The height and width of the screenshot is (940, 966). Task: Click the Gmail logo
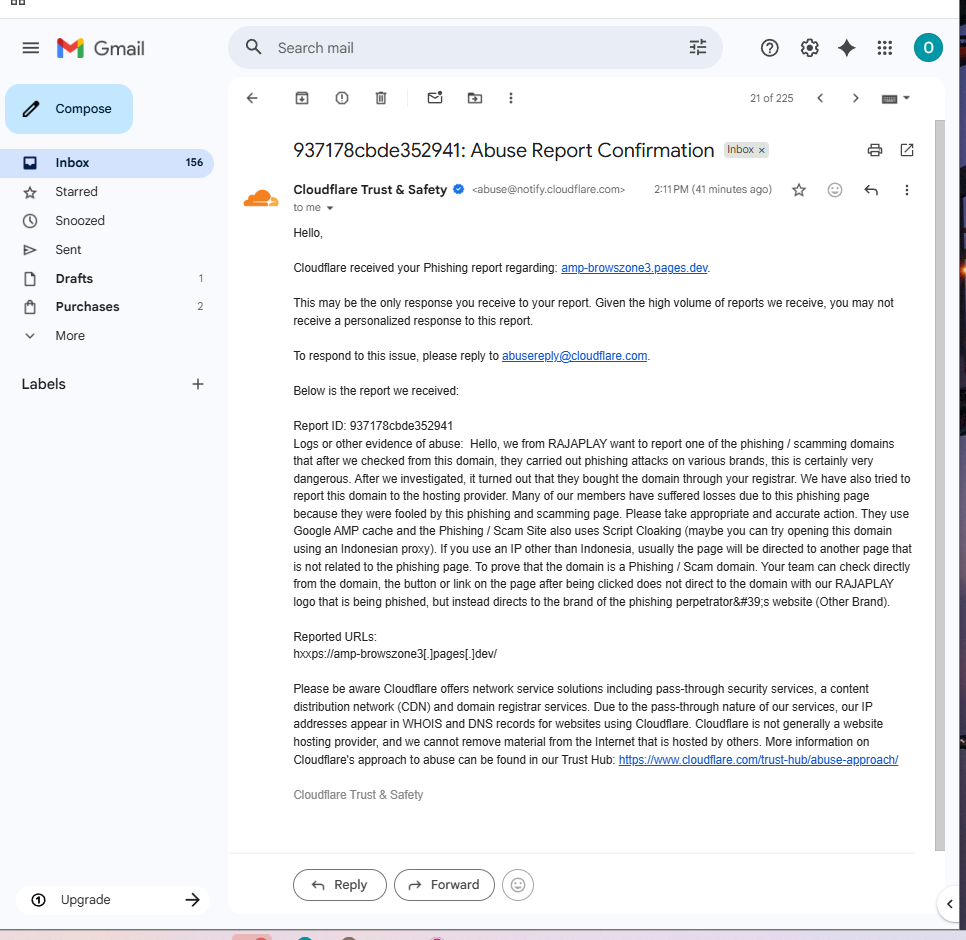[100, 48]
